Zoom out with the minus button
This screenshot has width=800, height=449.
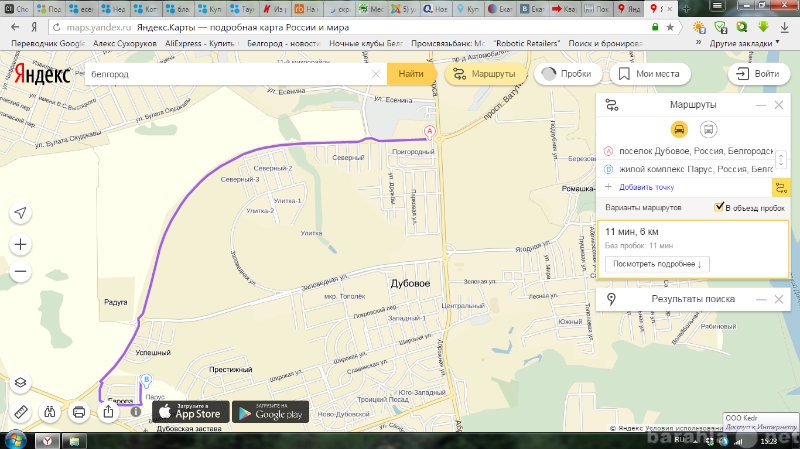pos(20,271)
